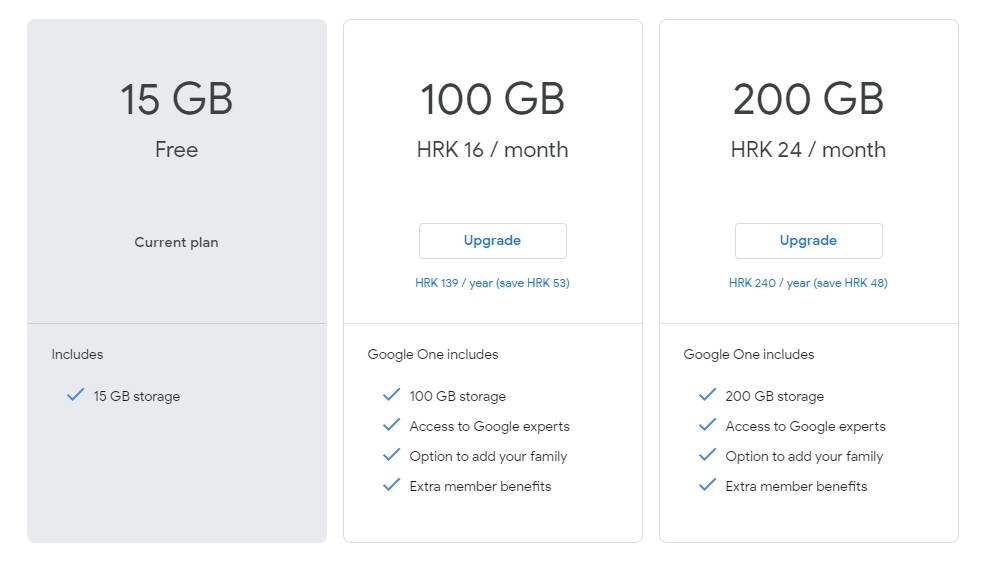
Task: Click checkmark beside Option to add your family in 200 GB plan
Action: coord(708,455)
